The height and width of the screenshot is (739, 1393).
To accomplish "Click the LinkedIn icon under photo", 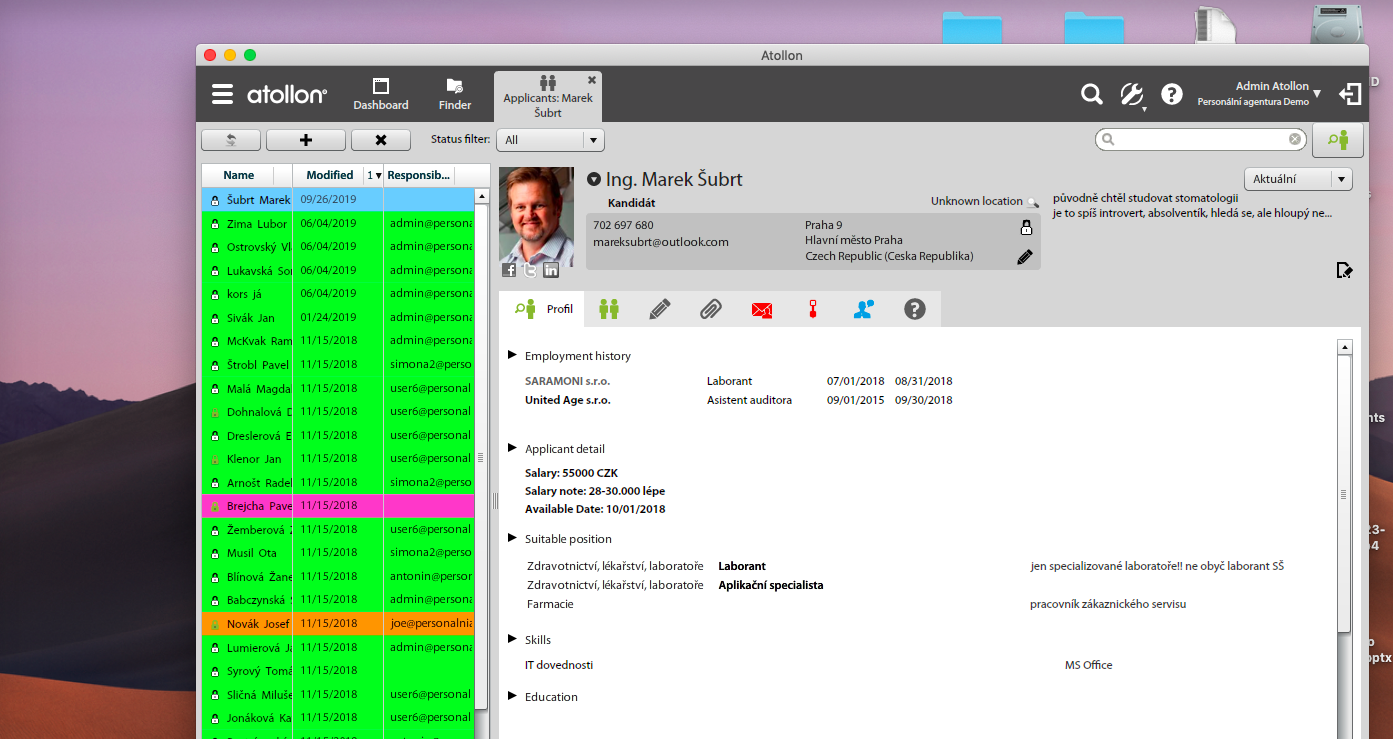I will pyautogui.click(x=550, y=270).
